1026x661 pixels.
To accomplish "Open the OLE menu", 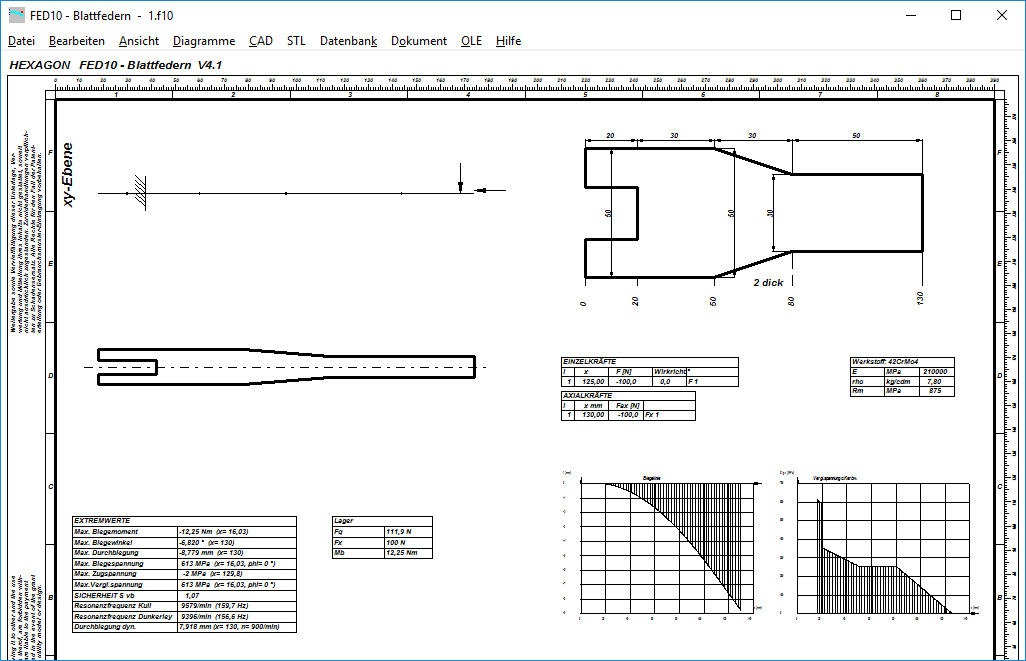I will [x=471, y=41].
